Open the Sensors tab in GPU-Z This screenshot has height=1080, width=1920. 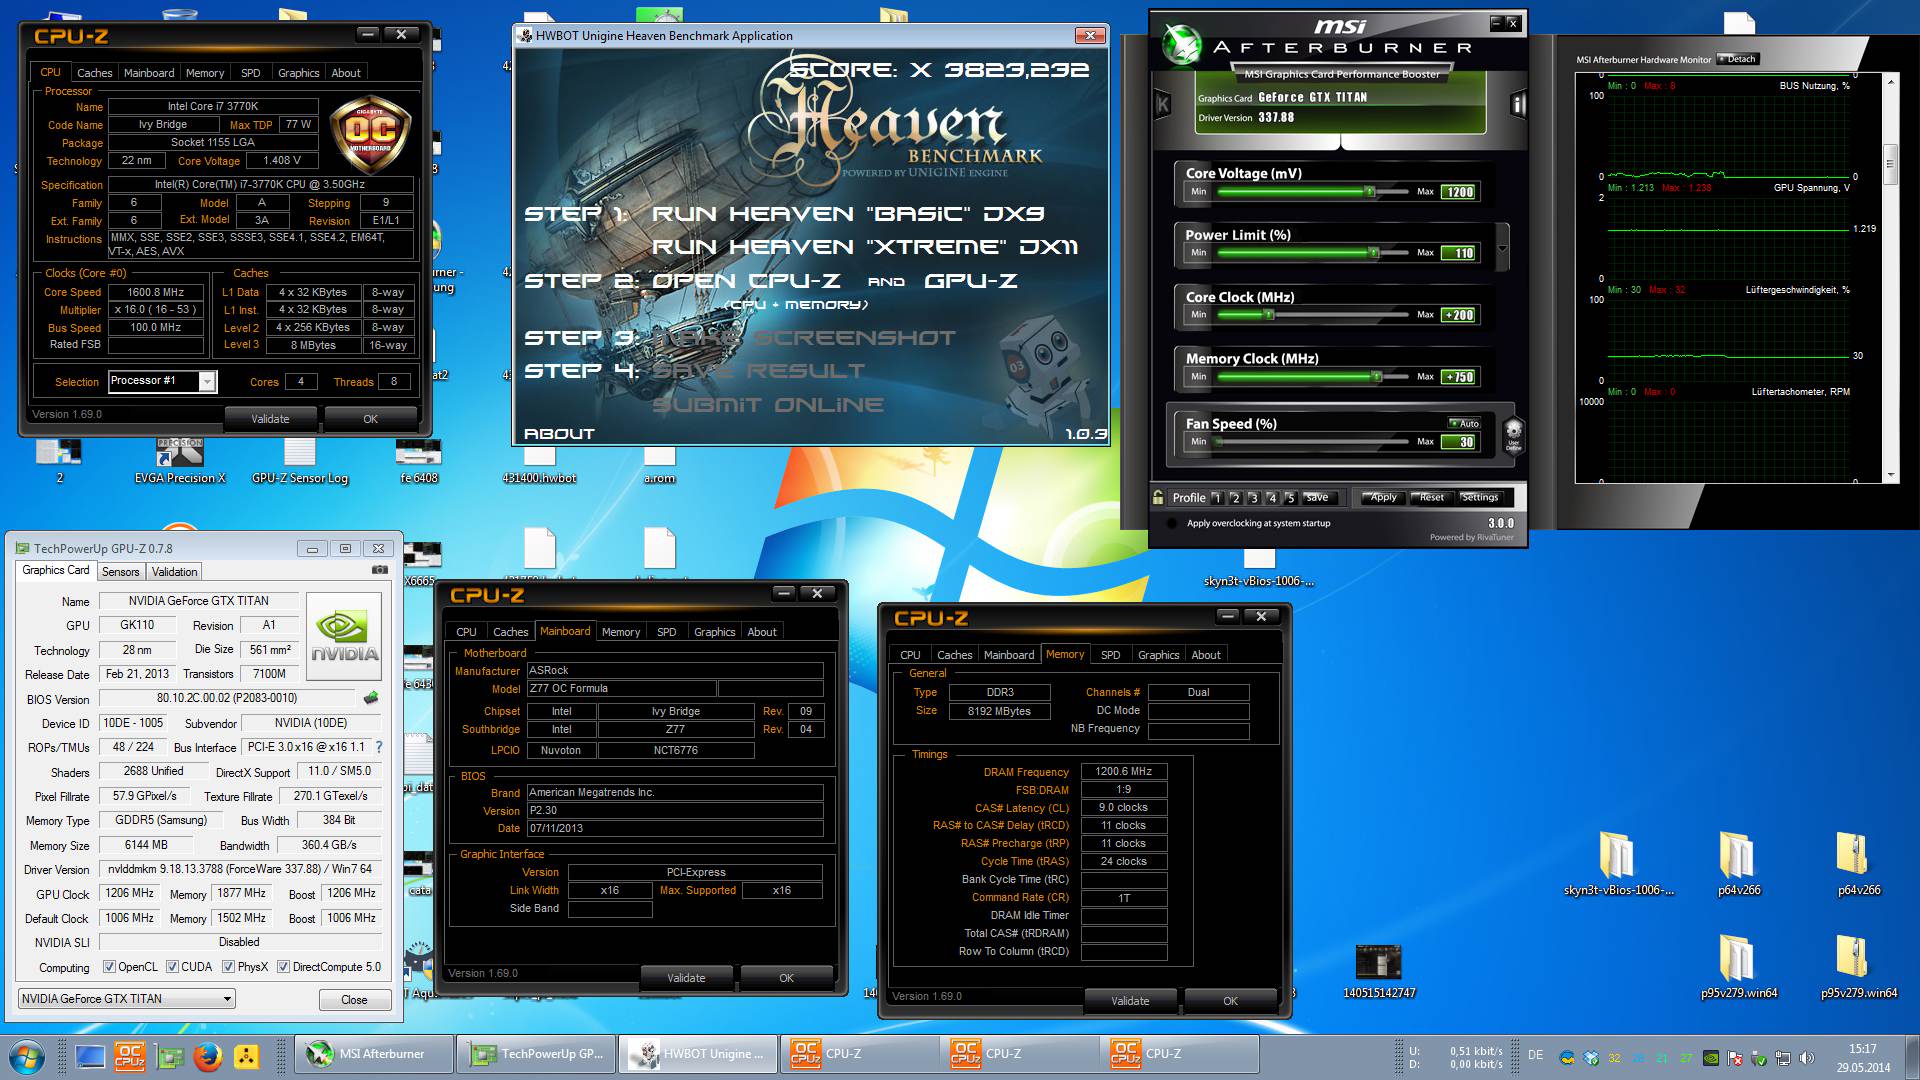[x=120, y=572]
